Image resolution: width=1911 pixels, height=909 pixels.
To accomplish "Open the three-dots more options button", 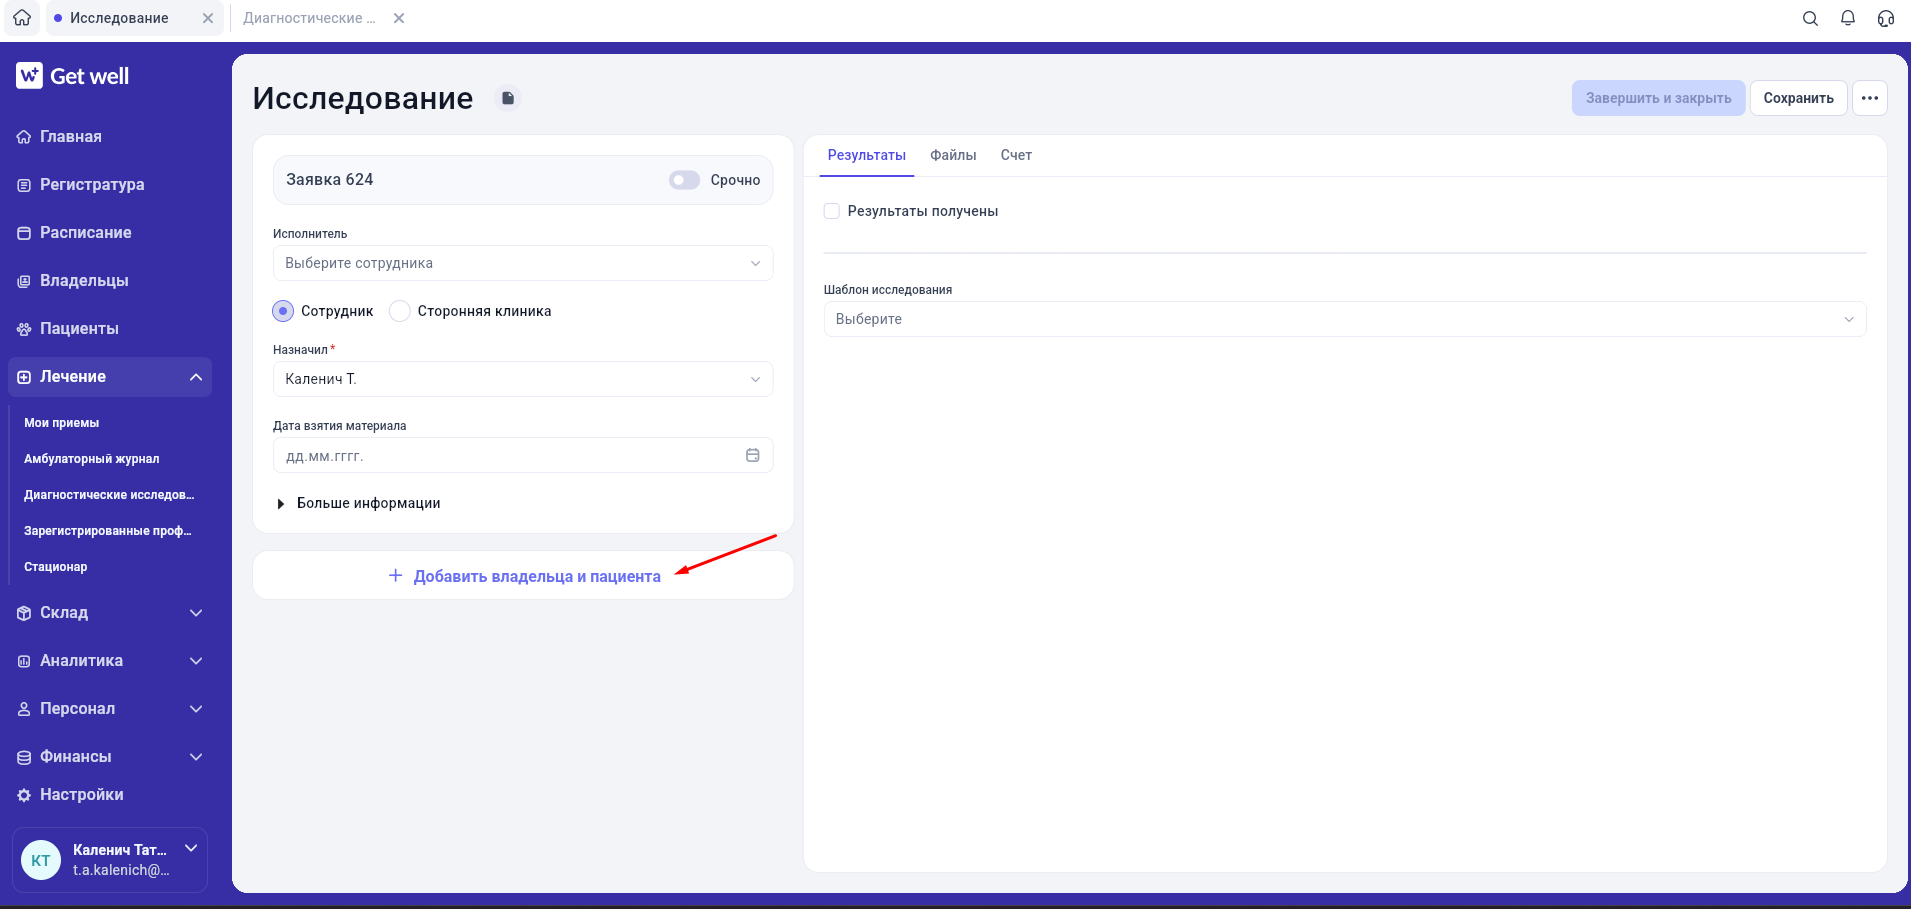I will point(1870,98).
